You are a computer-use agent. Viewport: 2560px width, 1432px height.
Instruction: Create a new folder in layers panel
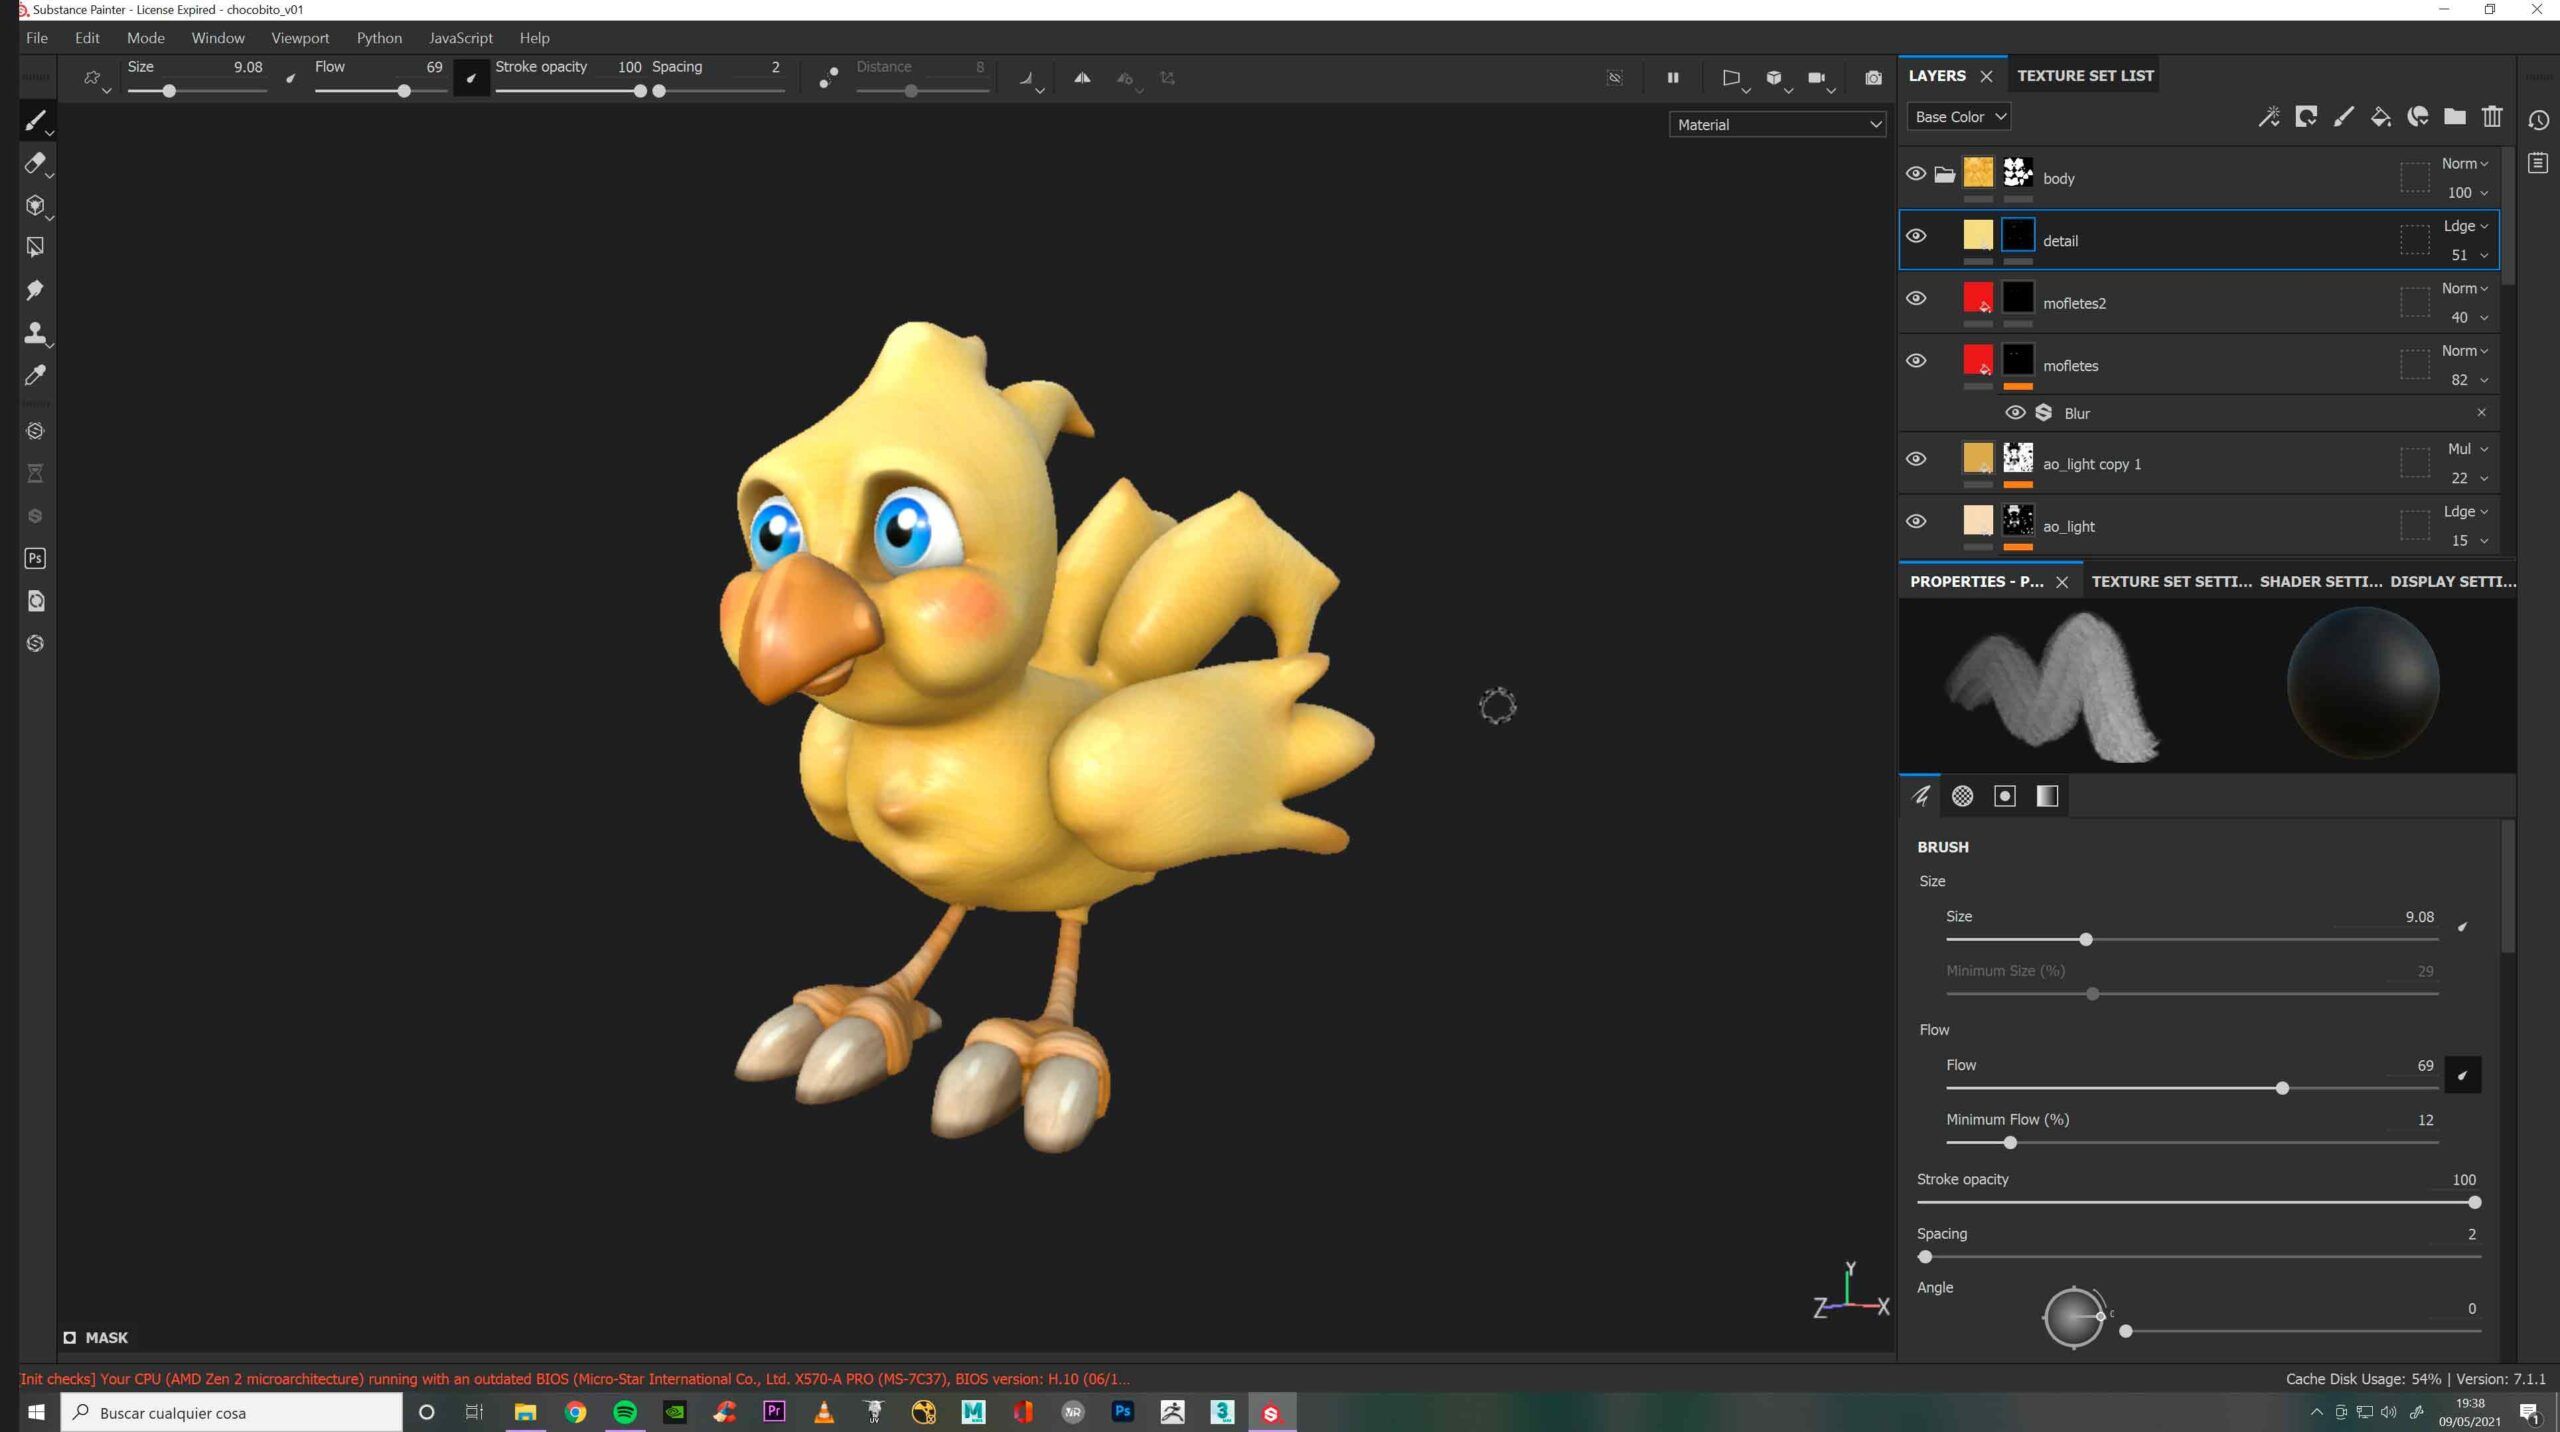(2455, 117)
